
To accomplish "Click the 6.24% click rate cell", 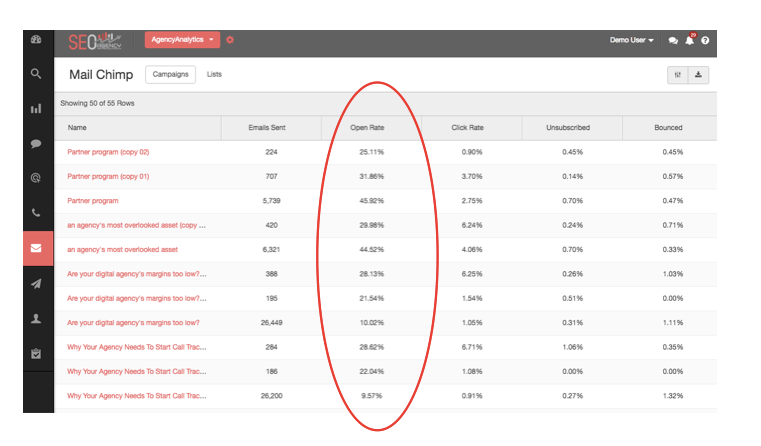I will [x=472, y=225].
